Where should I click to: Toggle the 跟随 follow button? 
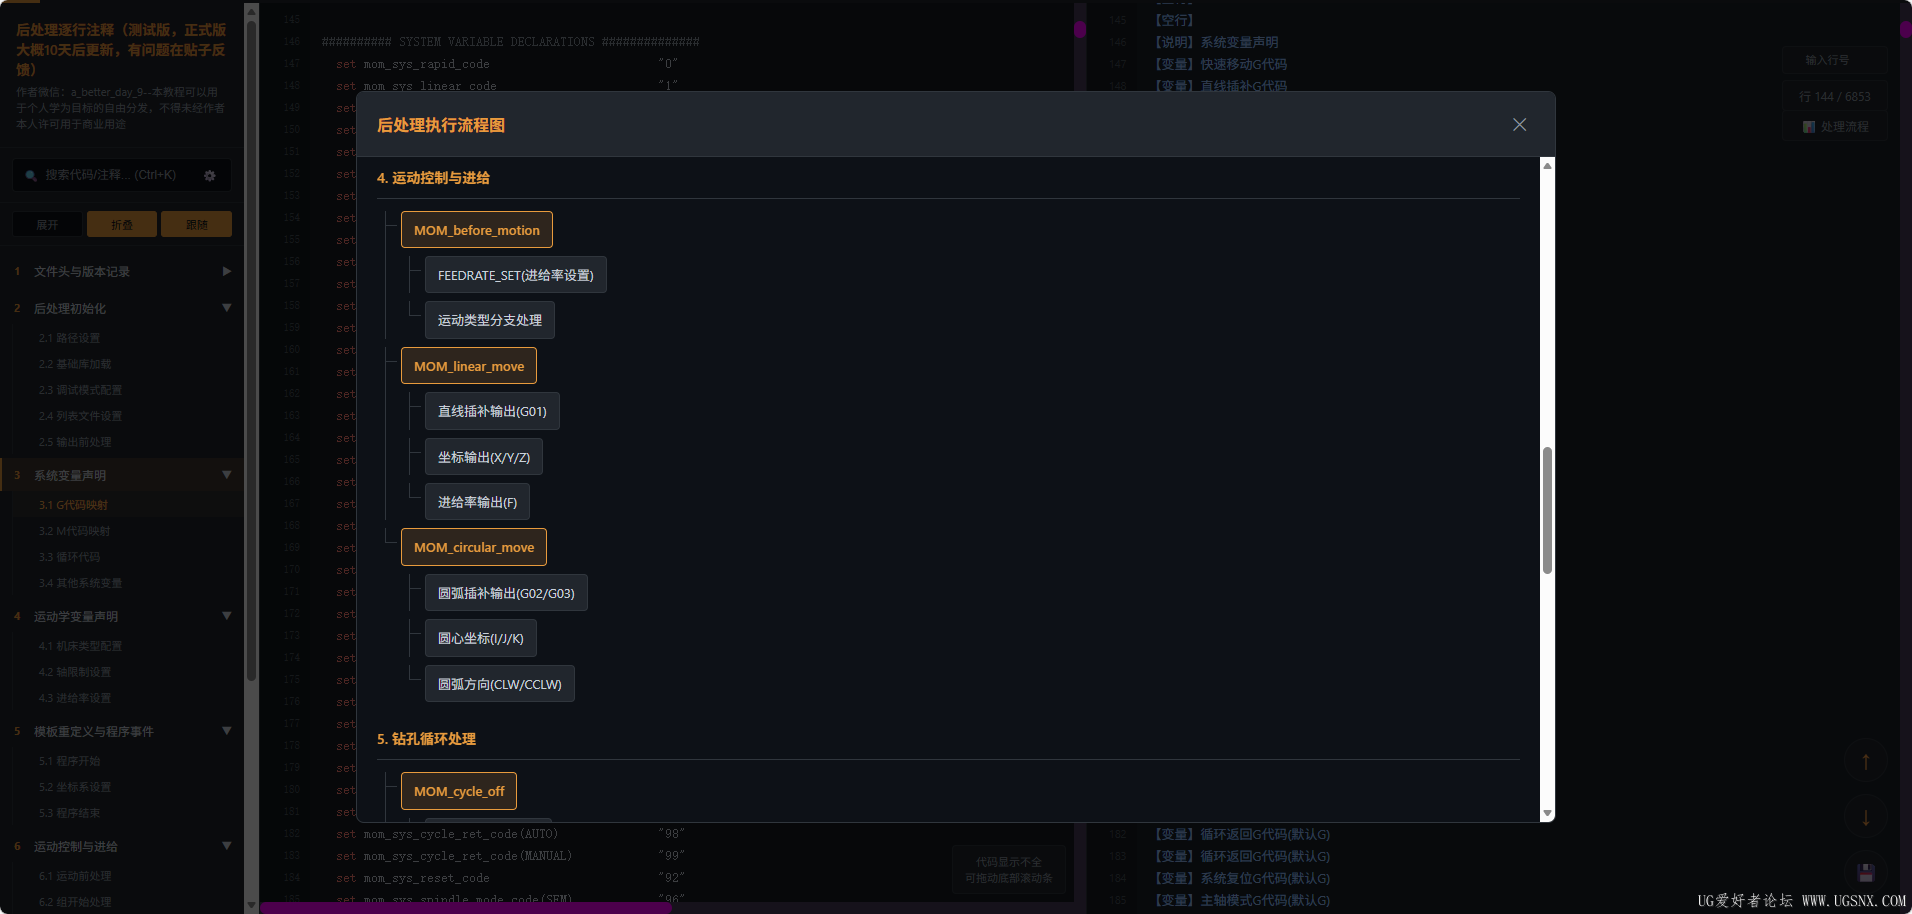[196, 225]
